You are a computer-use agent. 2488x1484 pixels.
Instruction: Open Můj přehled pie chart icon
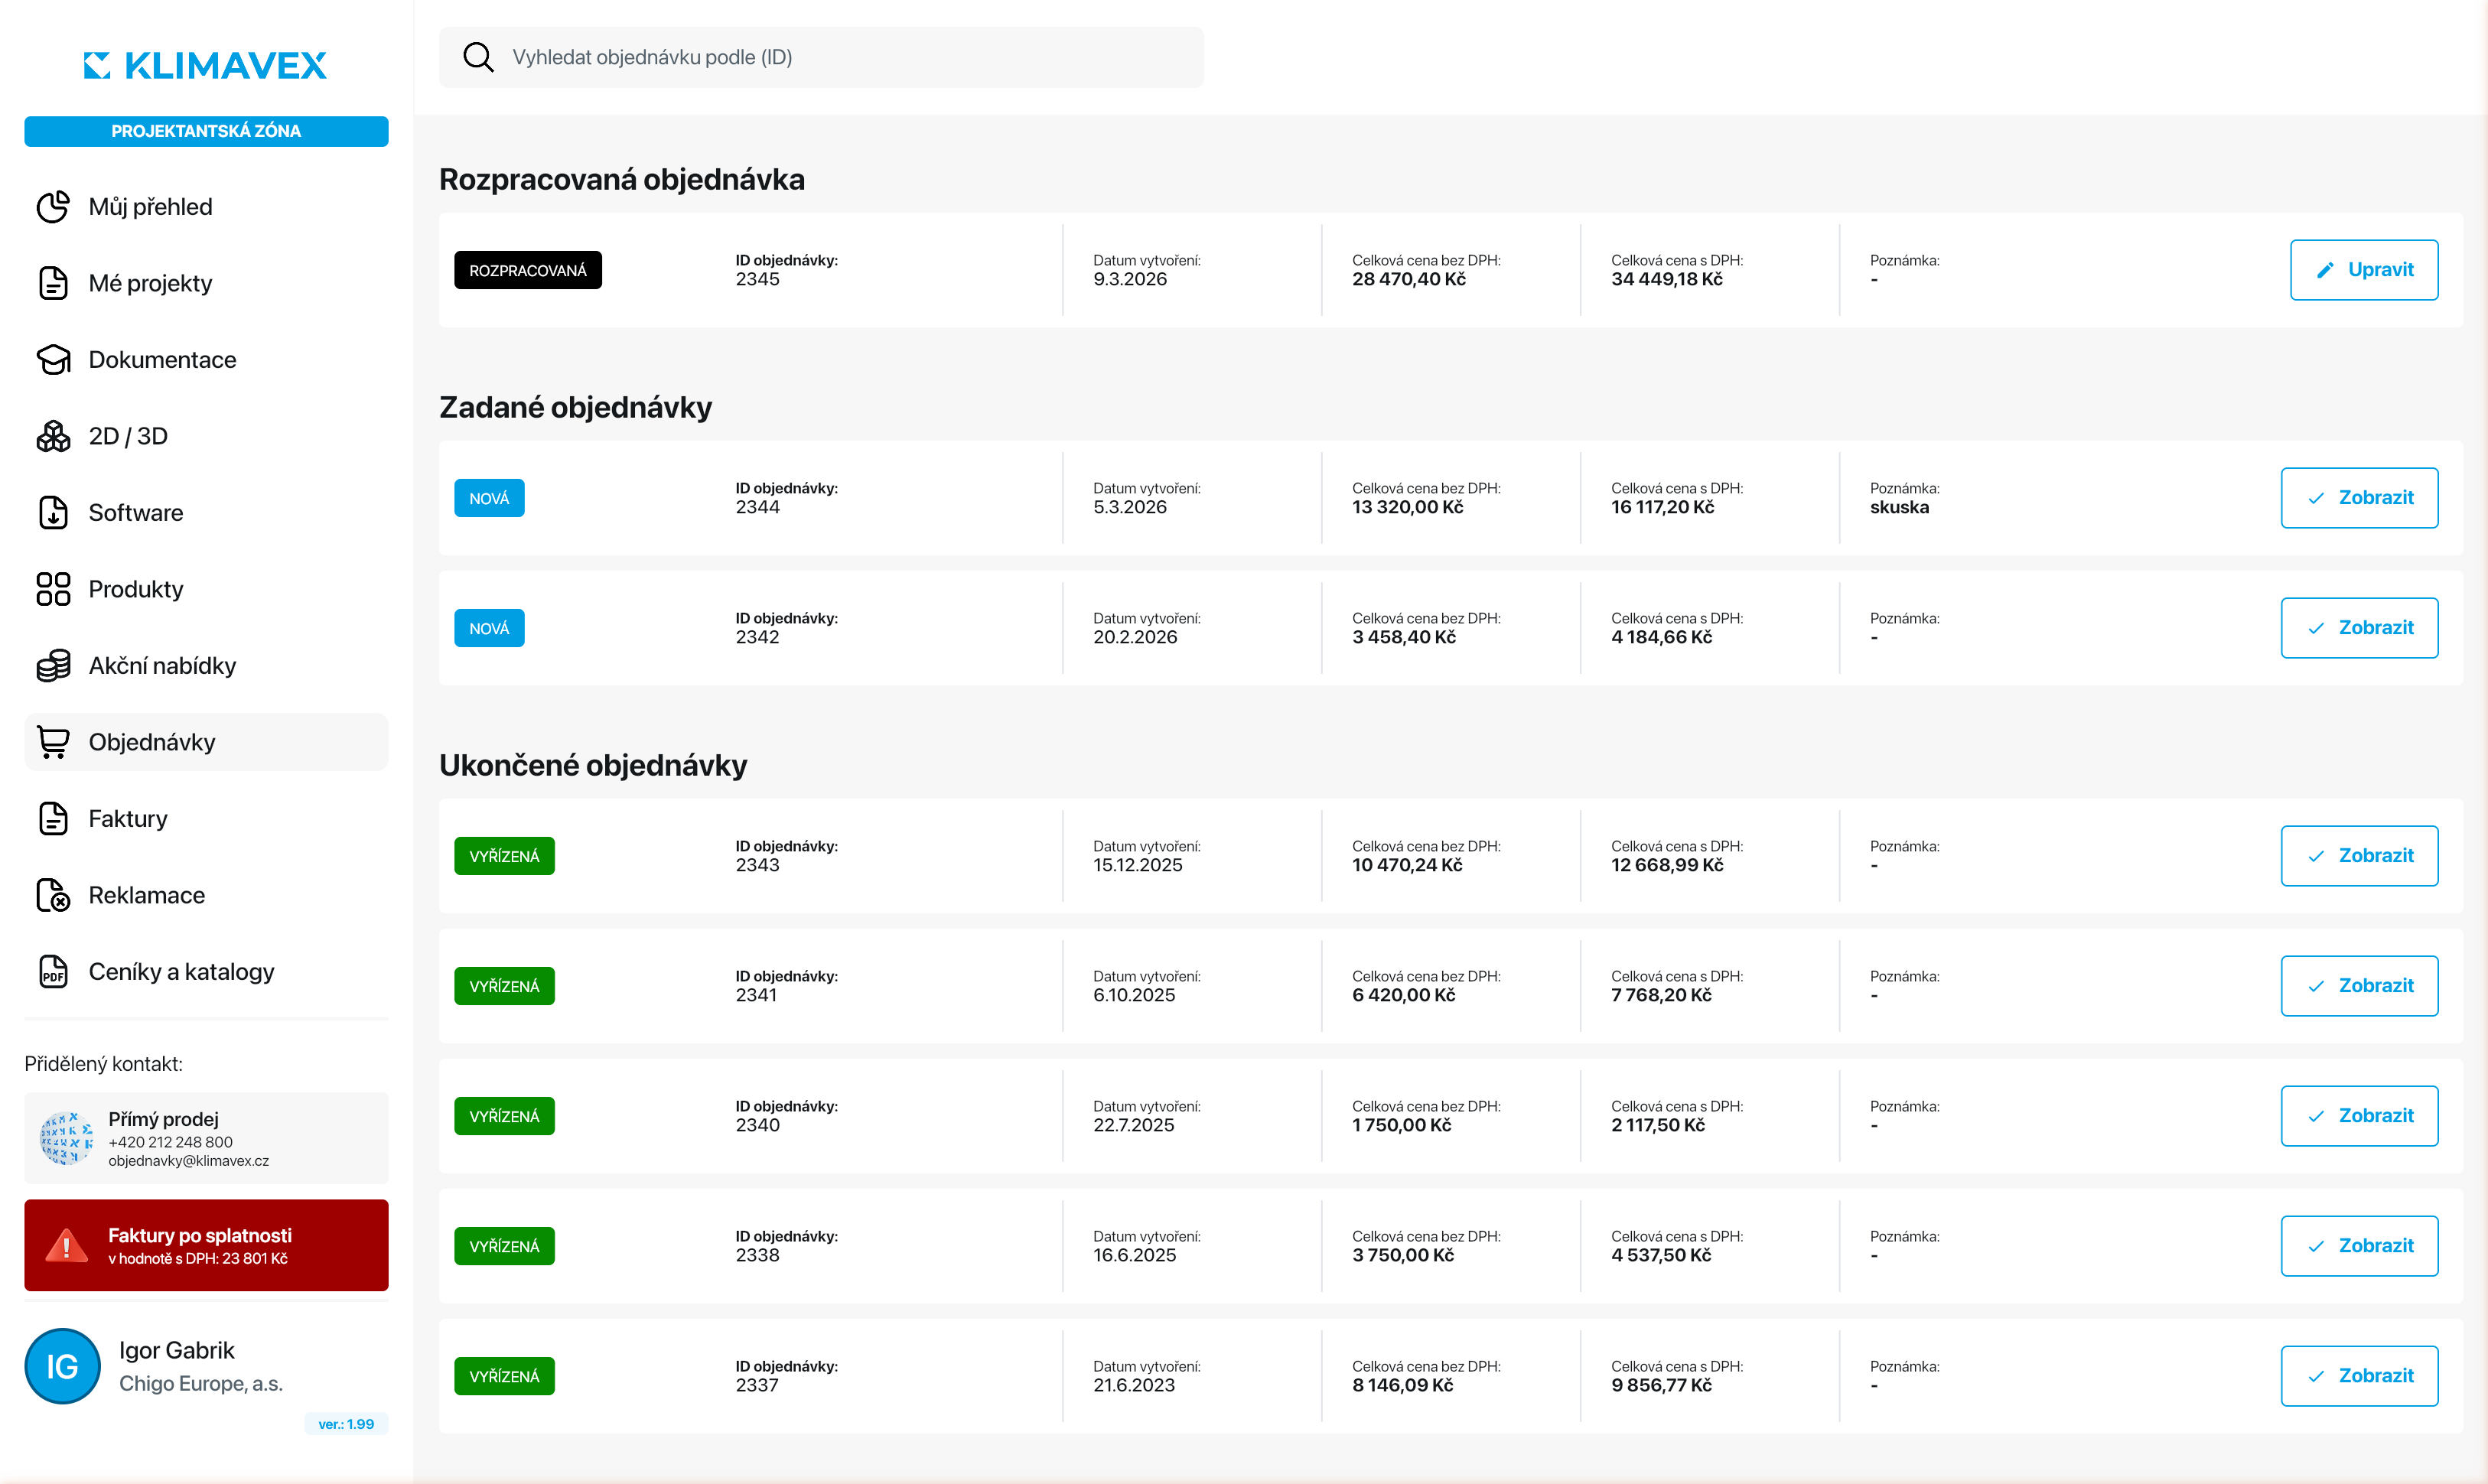pyautogui.click(x=53, y=207)
